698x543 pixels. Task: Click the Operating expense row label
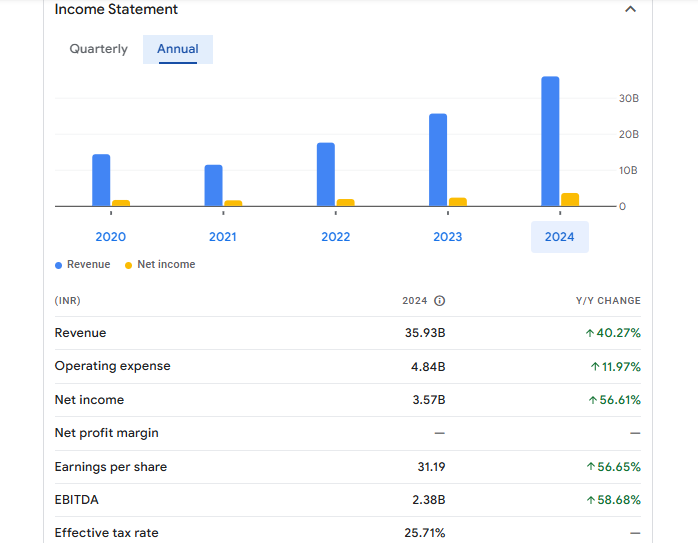(x=112, y=366)
